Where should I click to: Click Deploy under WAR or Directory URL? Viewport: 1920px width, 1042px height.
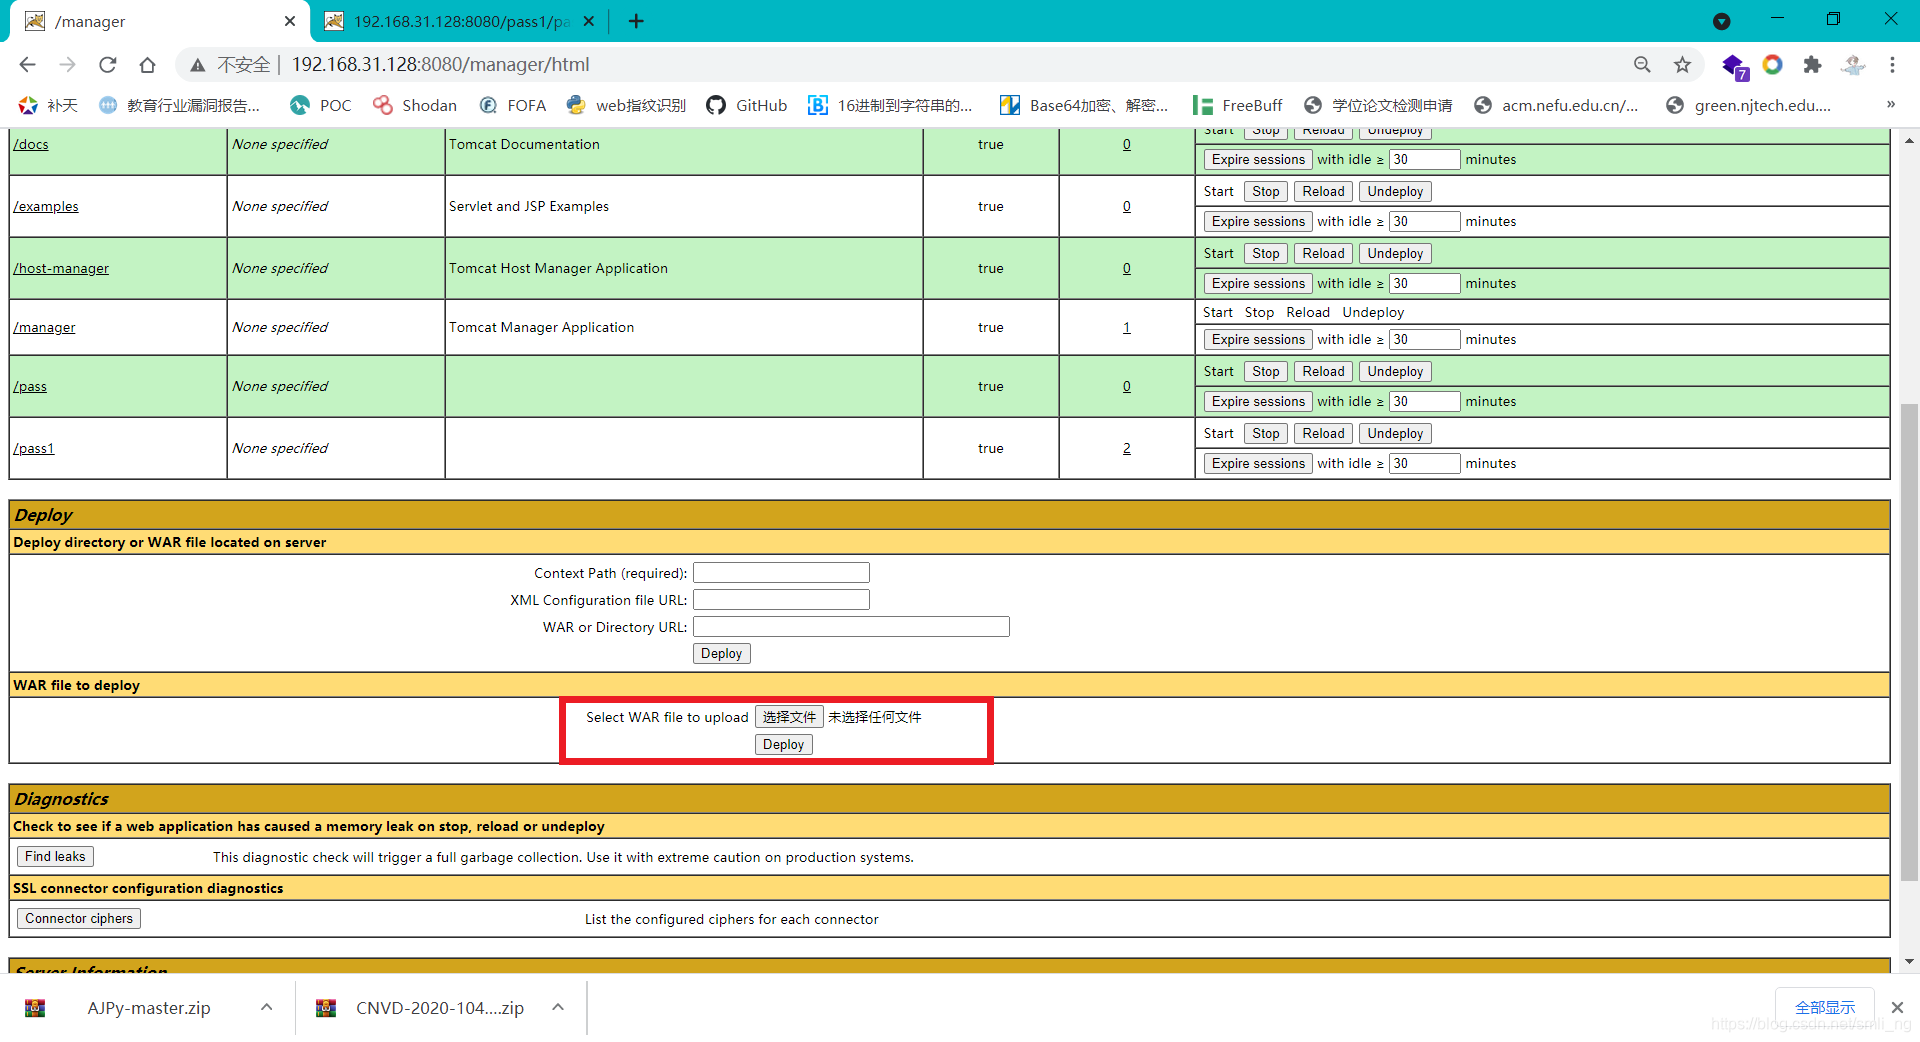coord(721,653)
